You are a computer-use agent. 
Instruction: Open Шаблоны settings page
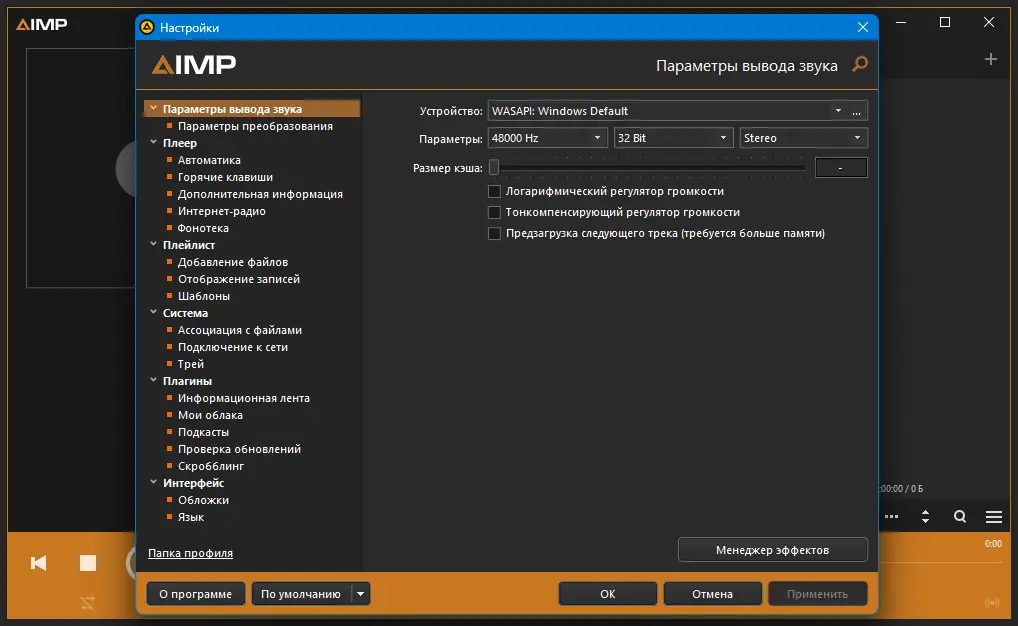coord(204,295)
